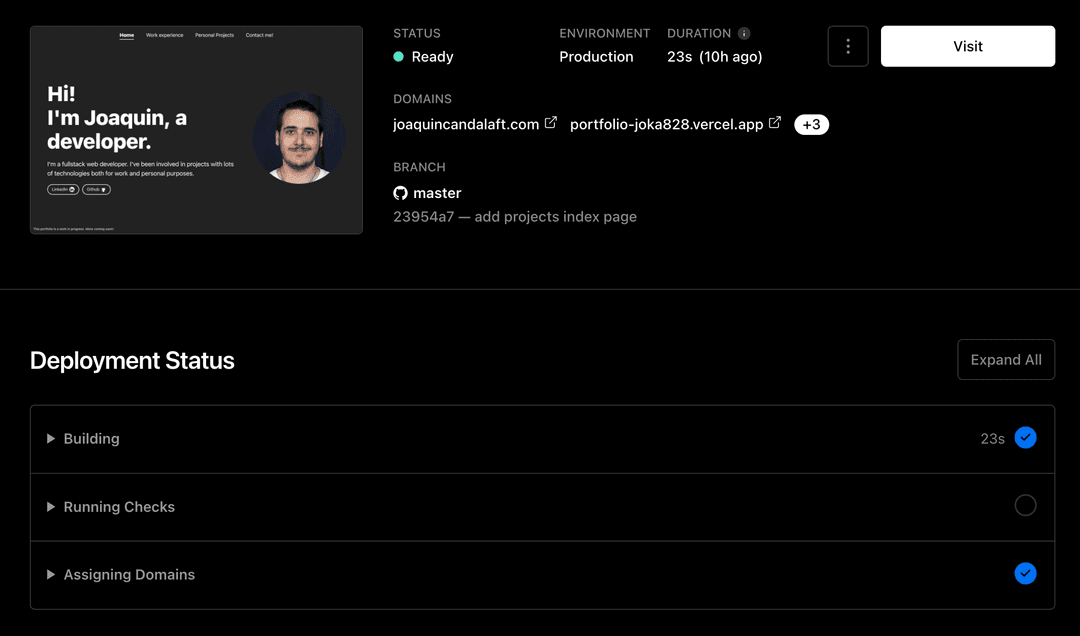Open the portfolio-joka828.vercel.app domain link
This screenshot has width=1080, height=636.
(x=666, y=125)
